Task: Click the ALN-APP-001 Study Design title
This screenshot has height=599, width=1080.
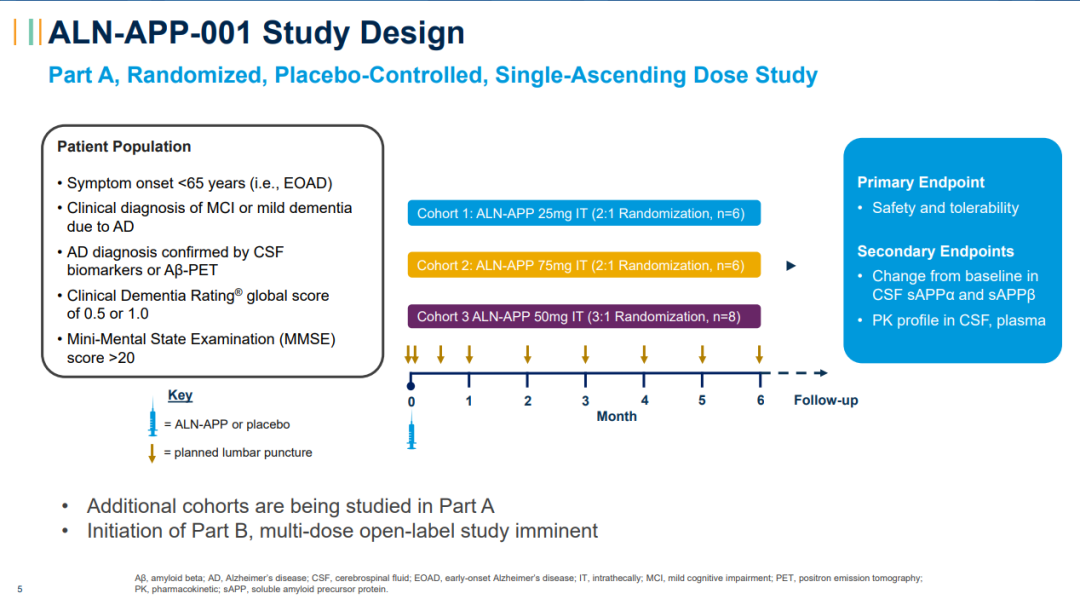Action: tap(256, 33)
